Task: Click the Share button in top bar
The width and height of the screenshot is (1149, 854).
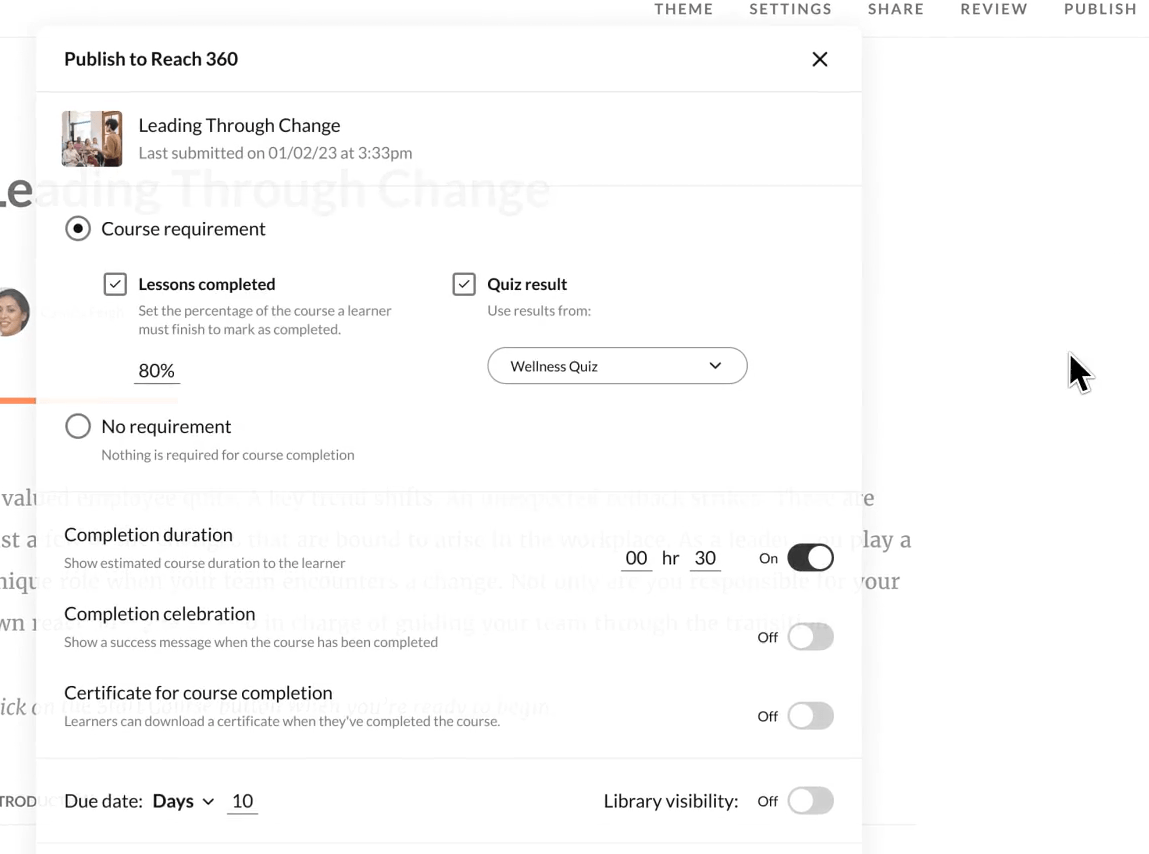Action: (896, 9)
